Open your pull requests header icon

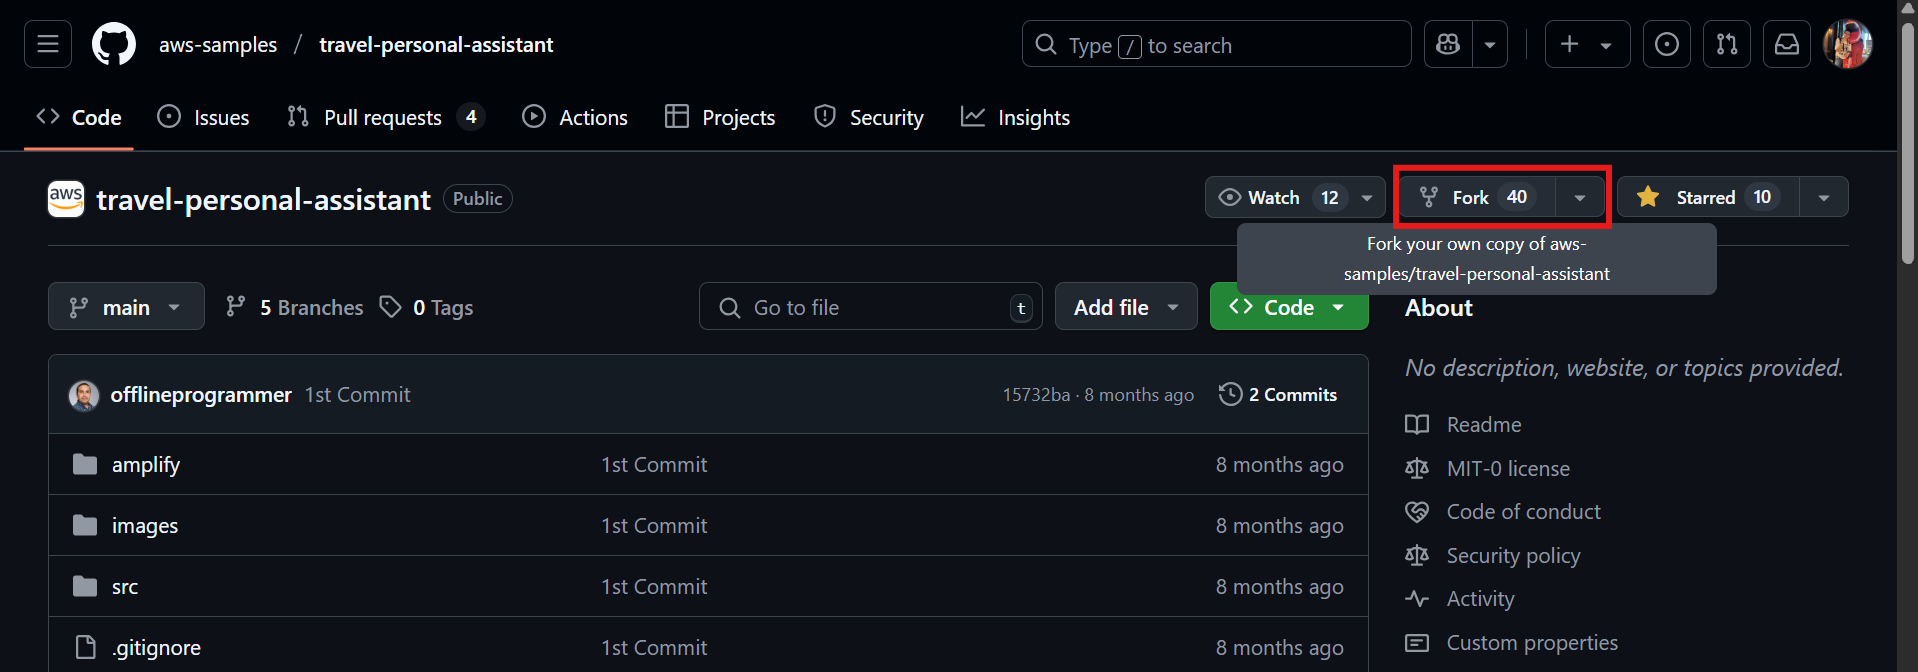click(1727, 44)
